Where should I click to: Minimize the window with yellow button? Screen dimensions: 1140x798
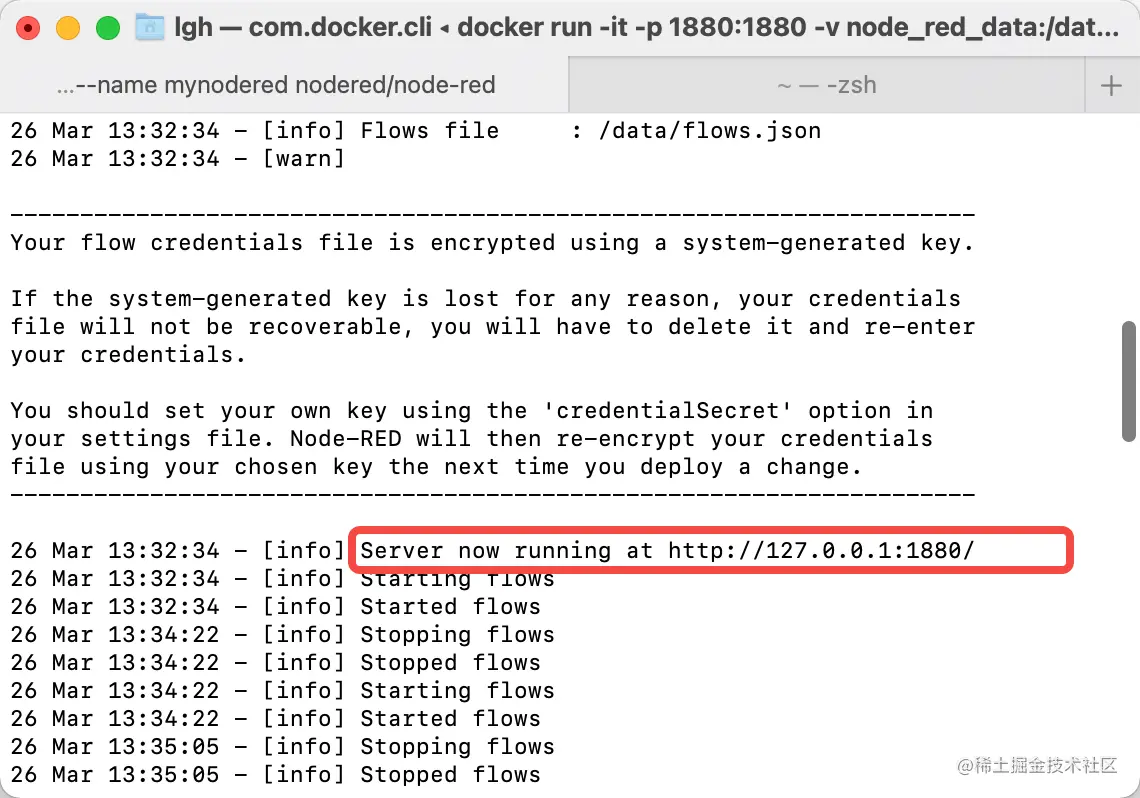[68, 28]
